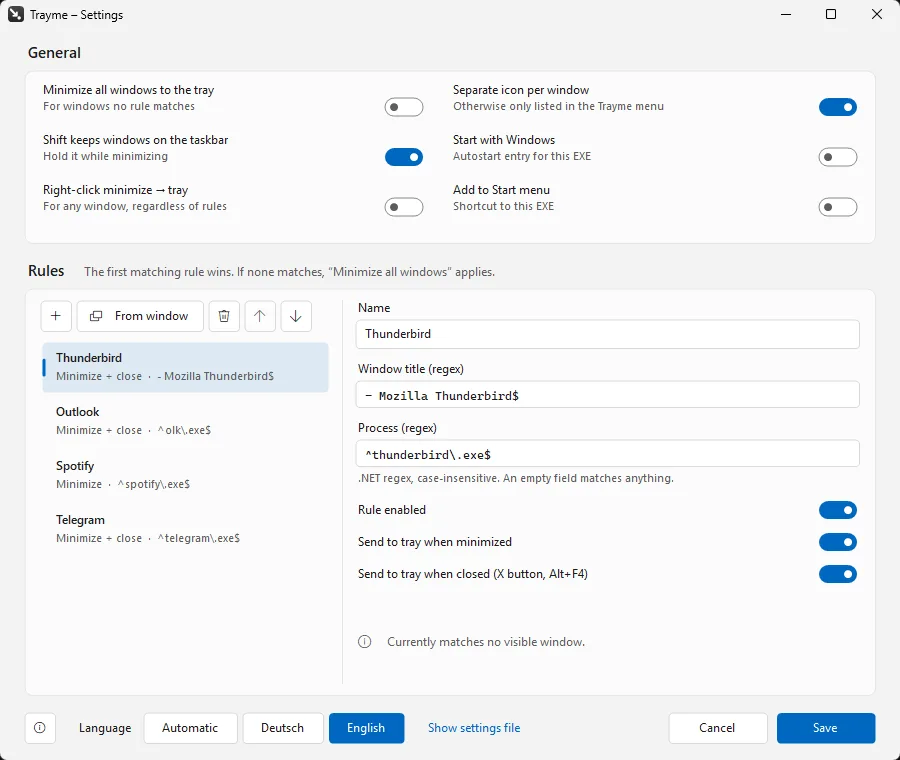Screen dimensions: 900x760
Task: Select the Outlook rule
Action: coord(185,421)
